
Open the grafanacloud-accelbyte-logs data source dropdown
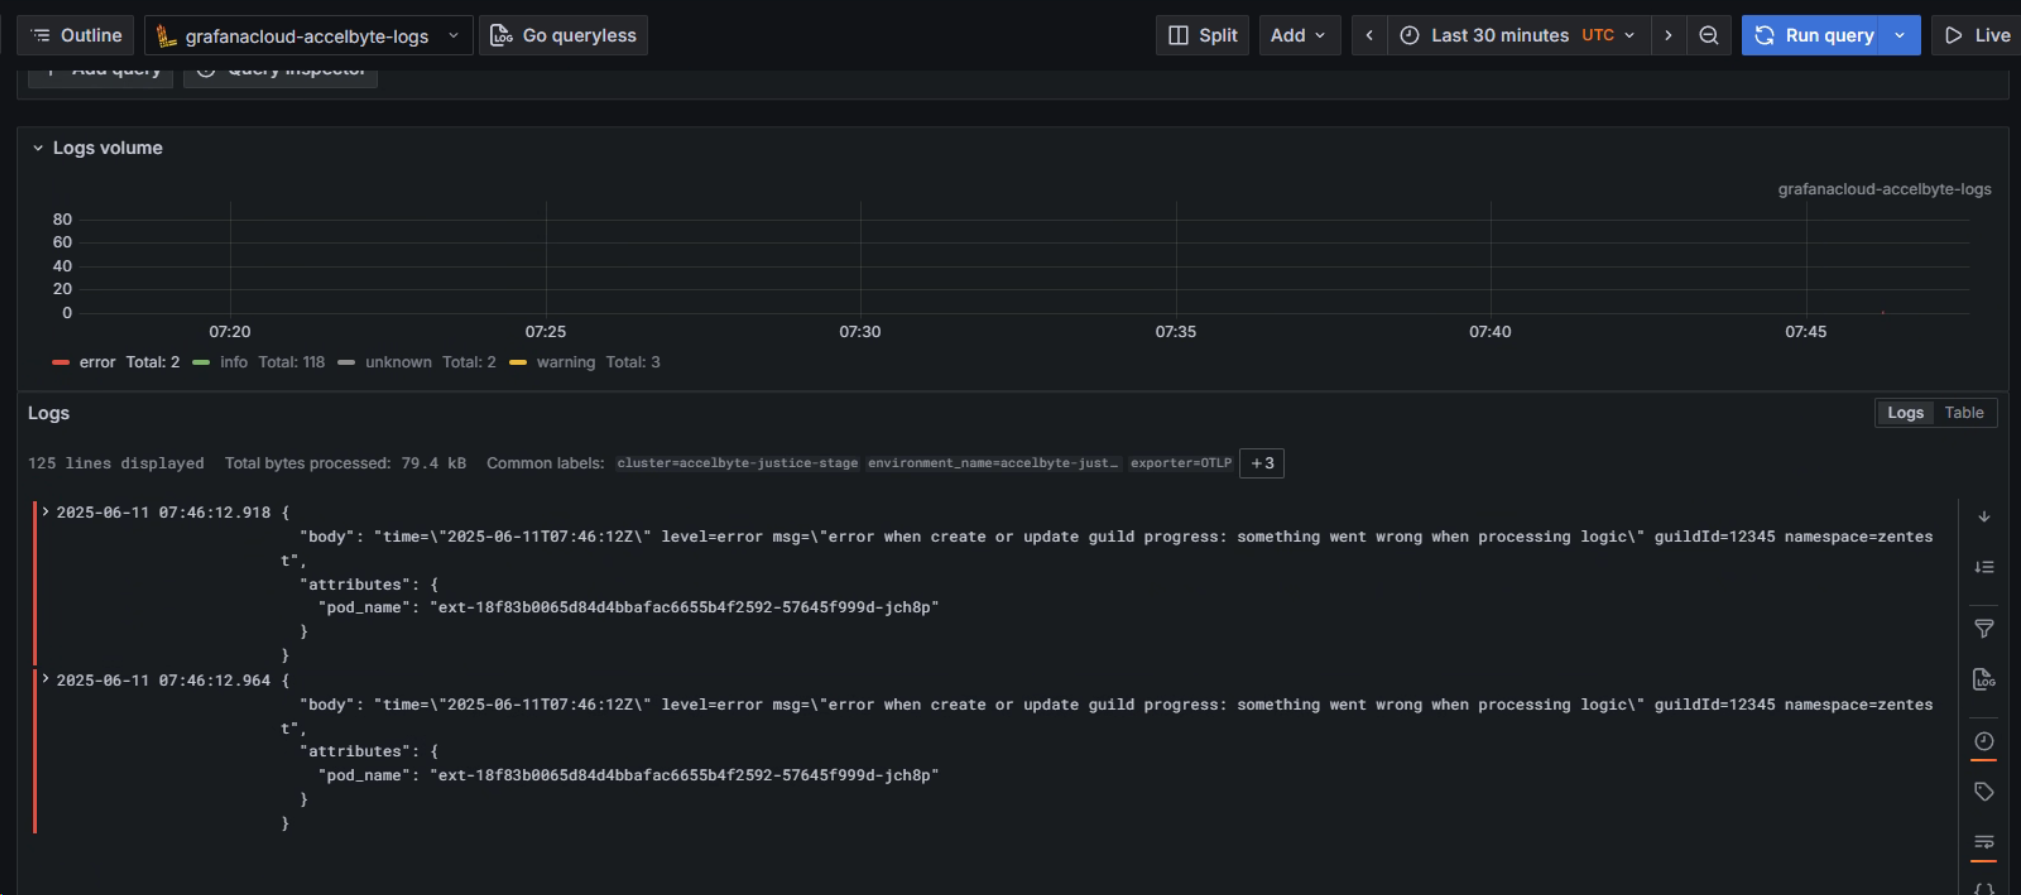308,35
